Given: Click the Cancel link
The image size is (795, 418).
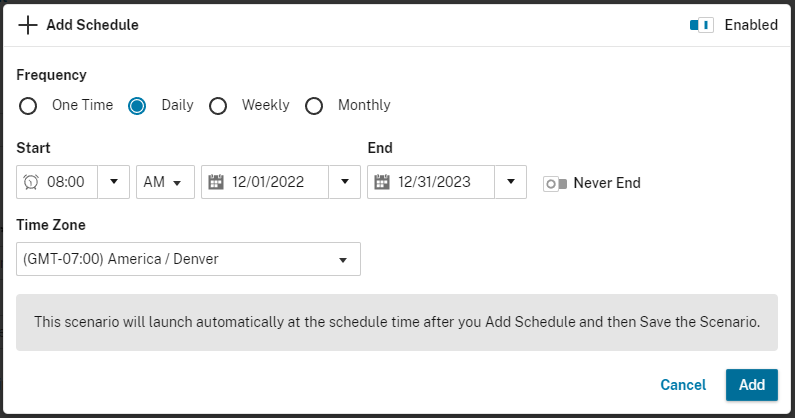Looking at the screenshot, I should click(683, 385).
